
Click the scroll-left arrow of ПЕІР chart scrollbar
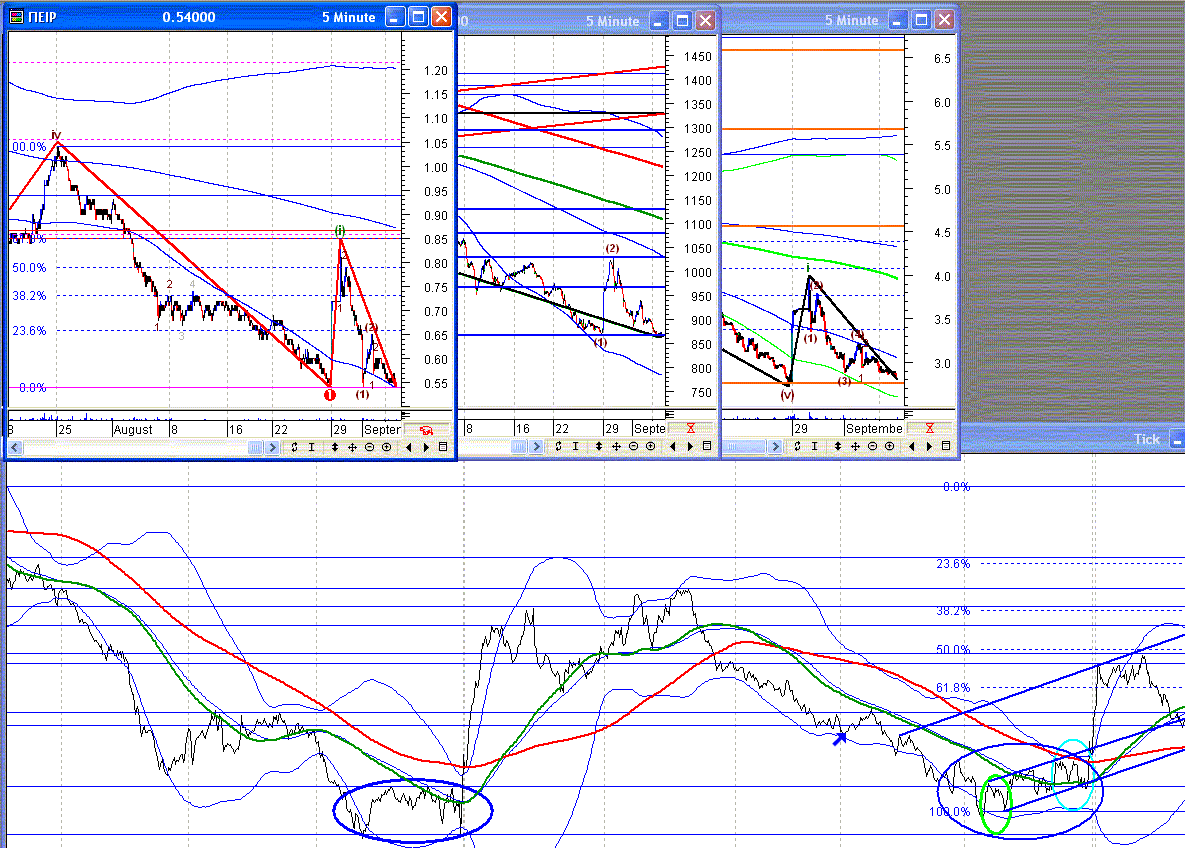[15, 447]
